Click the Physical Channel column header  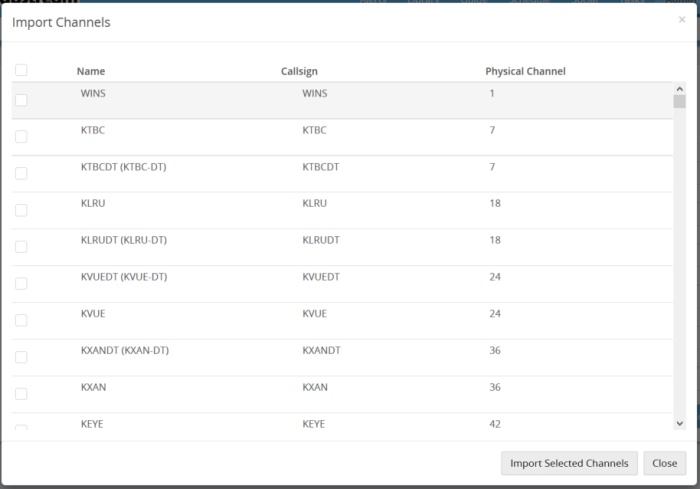[x=525, y=71]
